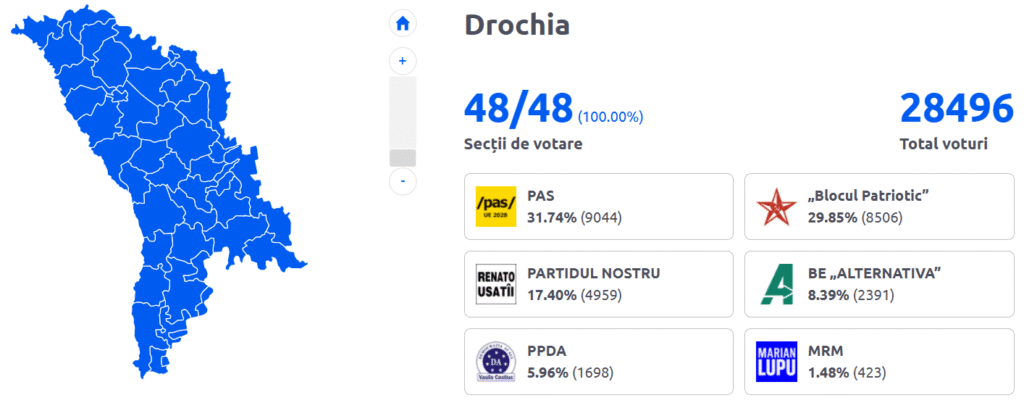Click the Drochia district title
The width and height of the screenshot is (1024, 403).
click(517, 25)
